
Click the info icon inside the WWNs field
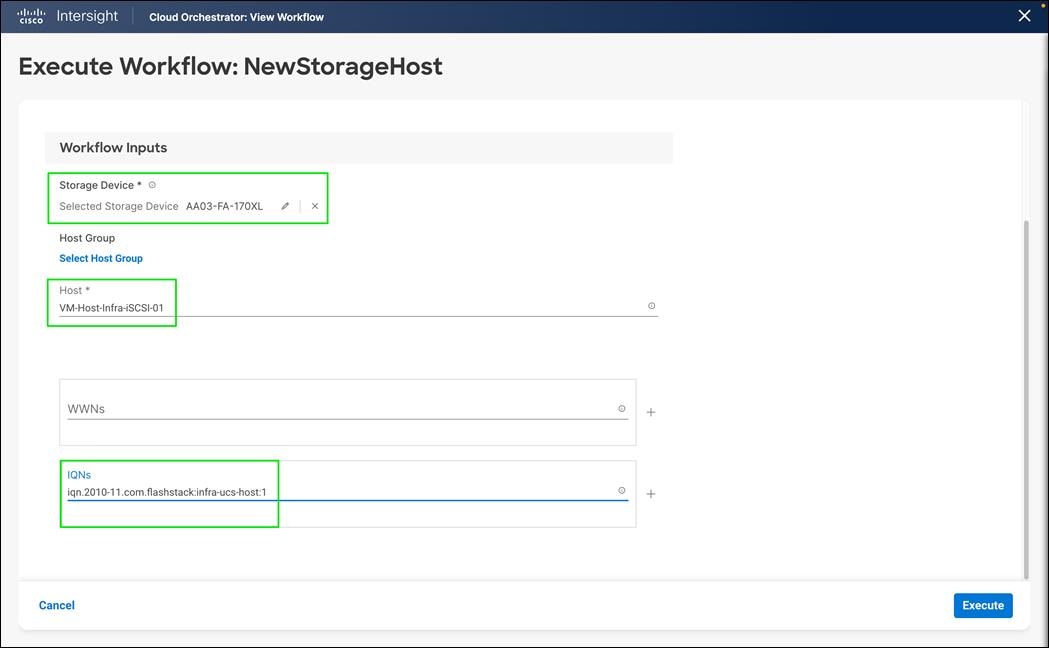point(622,408)
